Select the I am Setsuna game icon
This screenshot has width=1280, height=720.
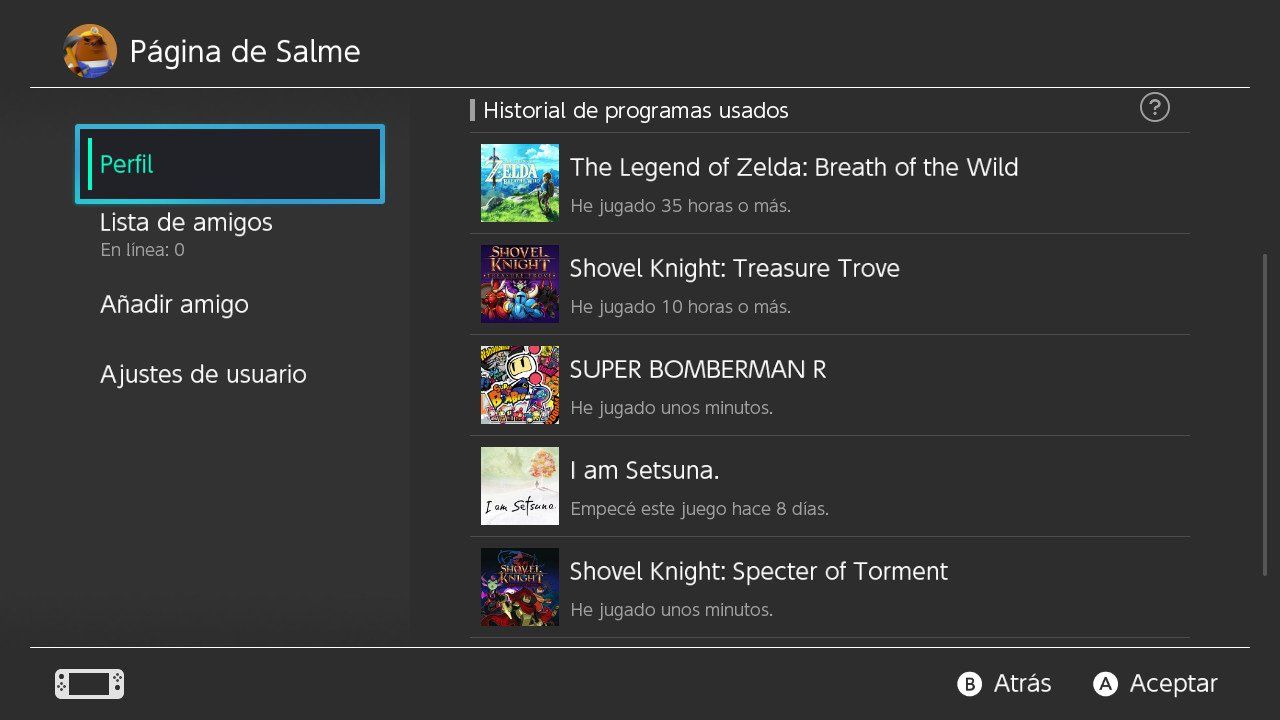coord(519,486)
